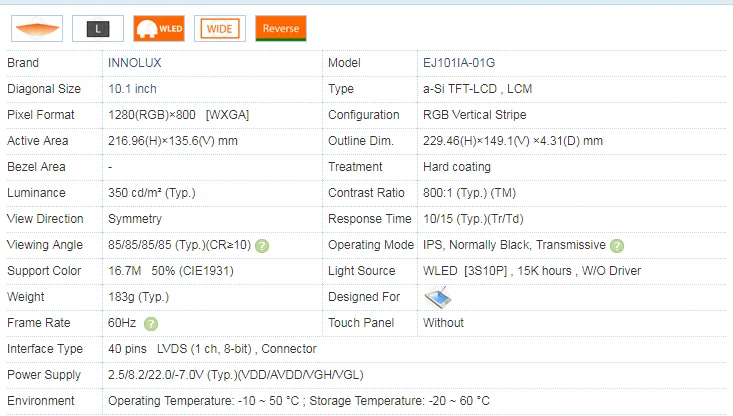Image resolution: width=733 pixels, height=416 pixels.
Task: Click the 'Power Supply' label
Action: coord(44,375)
